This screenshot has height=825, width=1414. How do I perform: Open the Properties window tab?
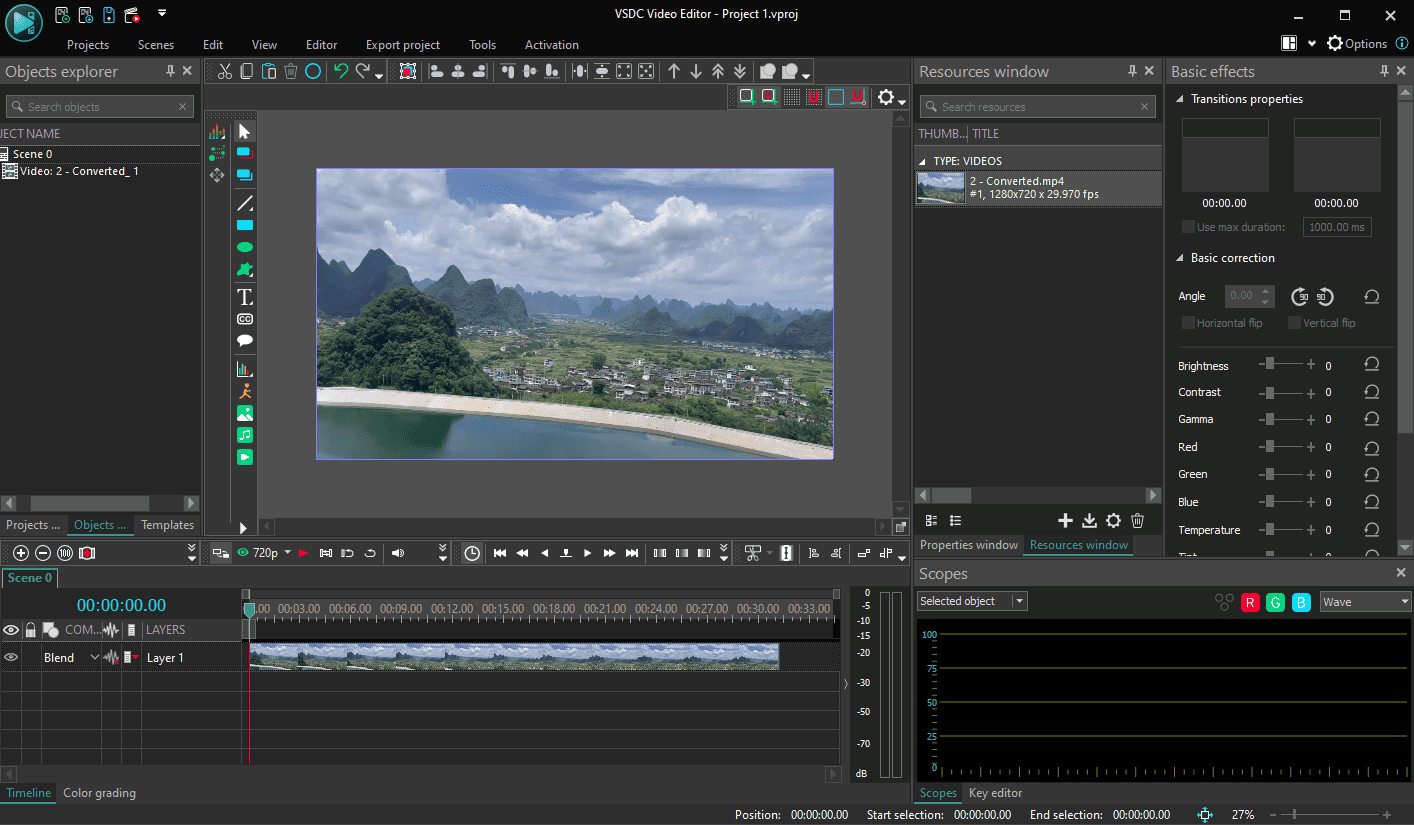(968, 545)
